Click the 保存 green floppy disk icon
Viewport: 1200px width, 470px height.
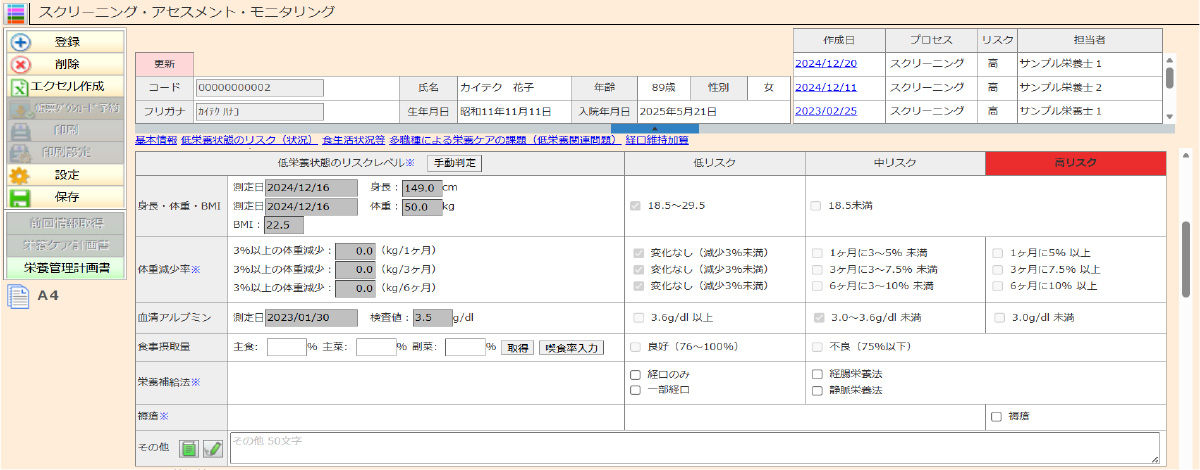point(20,197)
